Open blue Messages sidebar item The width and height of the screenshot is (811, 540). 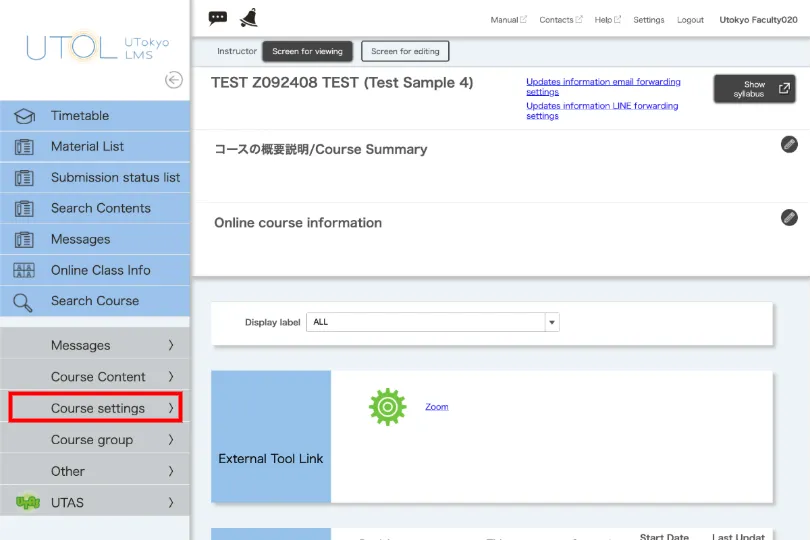tap(95, 239)
